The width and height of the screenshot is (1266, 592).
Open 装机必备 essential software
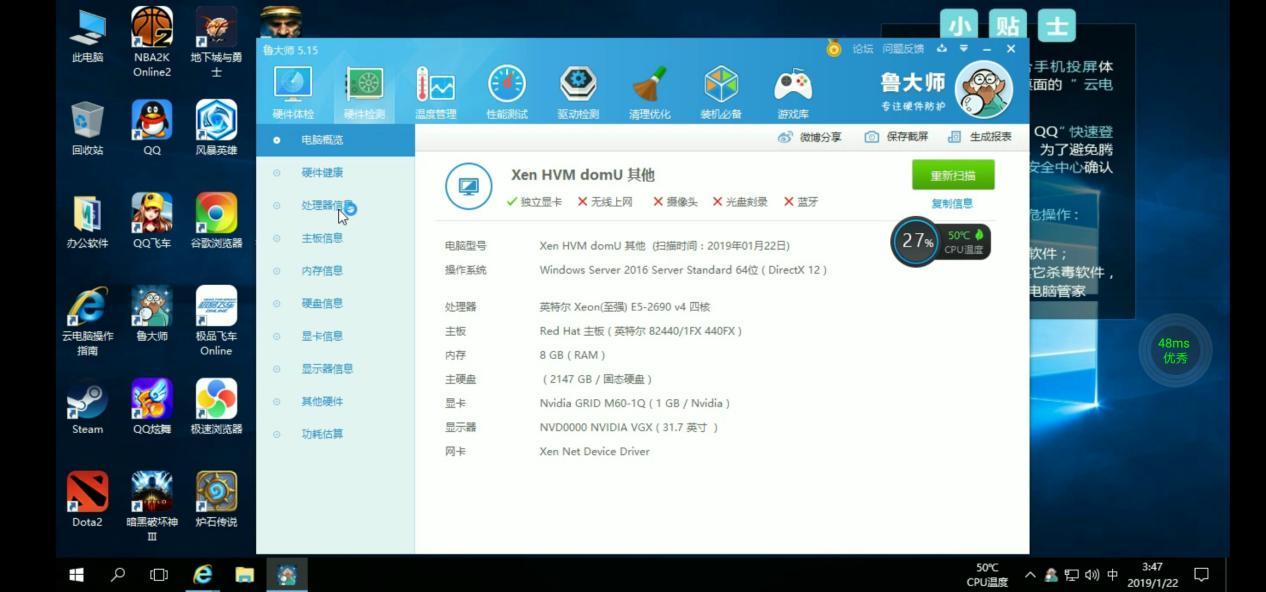tap(722, 90)
